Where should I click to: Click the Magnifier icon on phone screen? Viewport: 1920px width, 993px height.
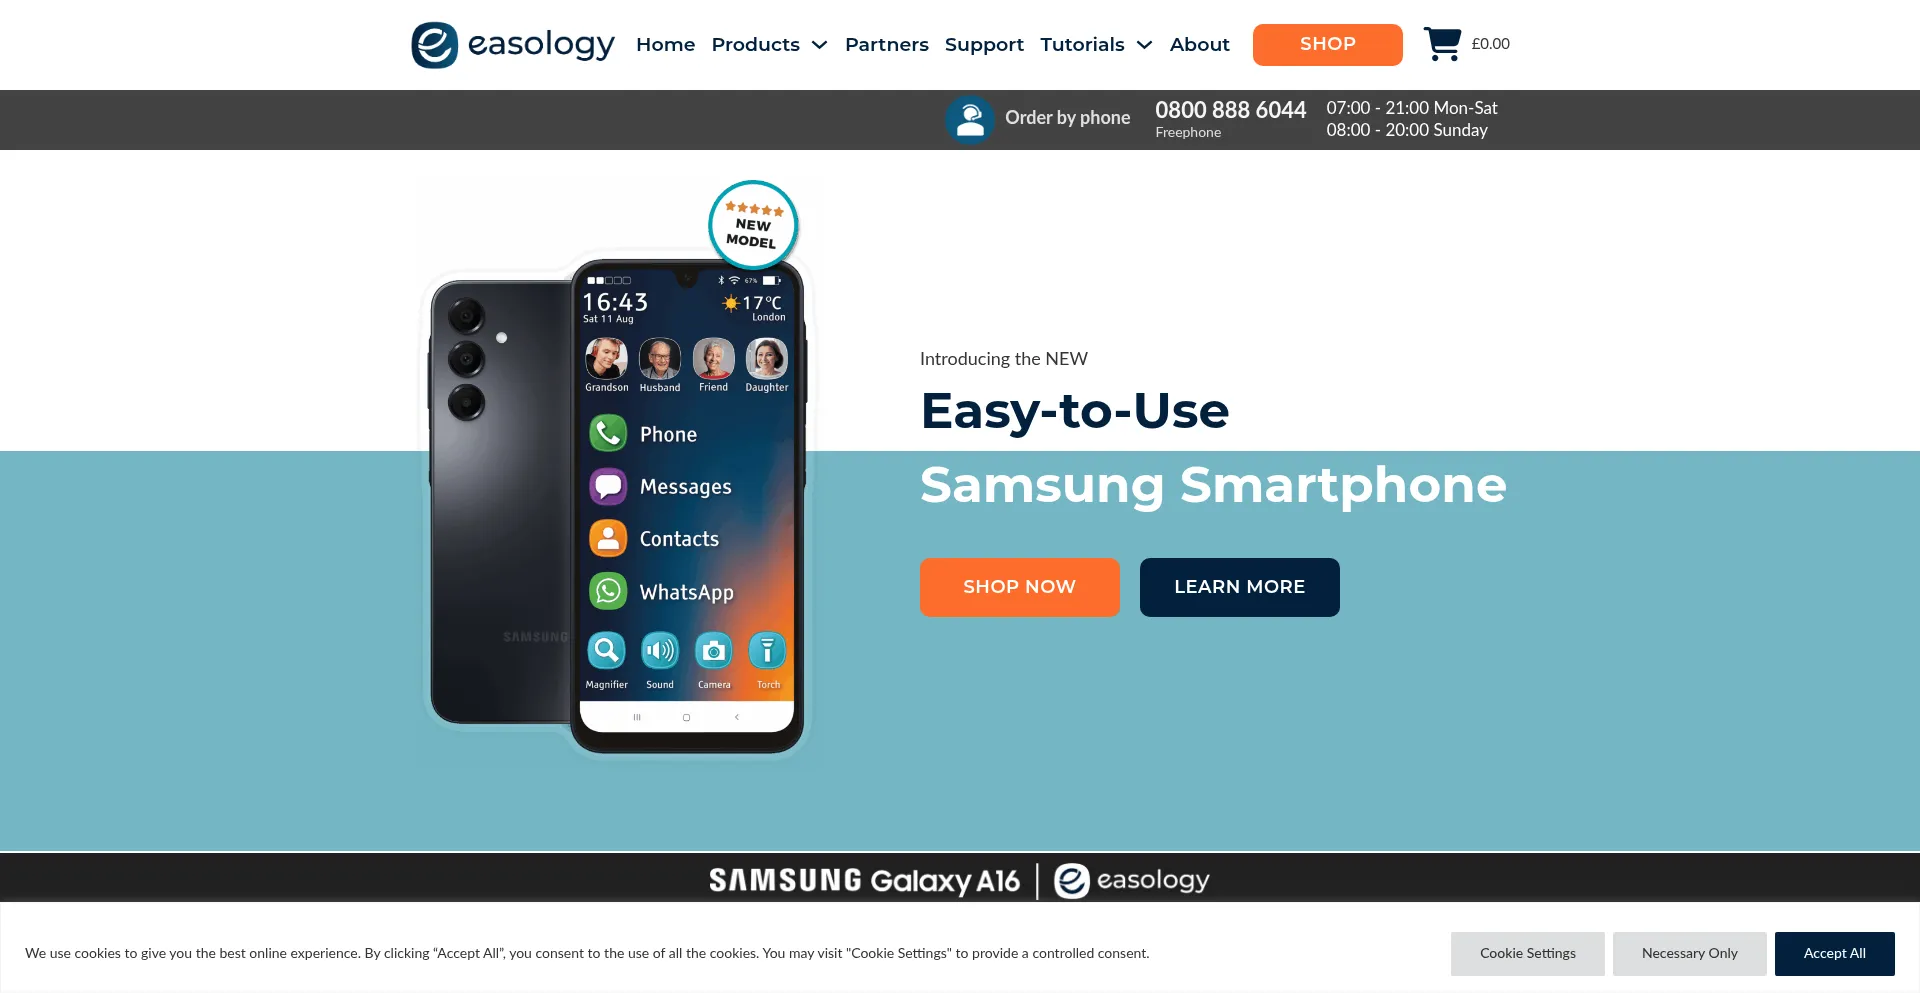[606, 651]
